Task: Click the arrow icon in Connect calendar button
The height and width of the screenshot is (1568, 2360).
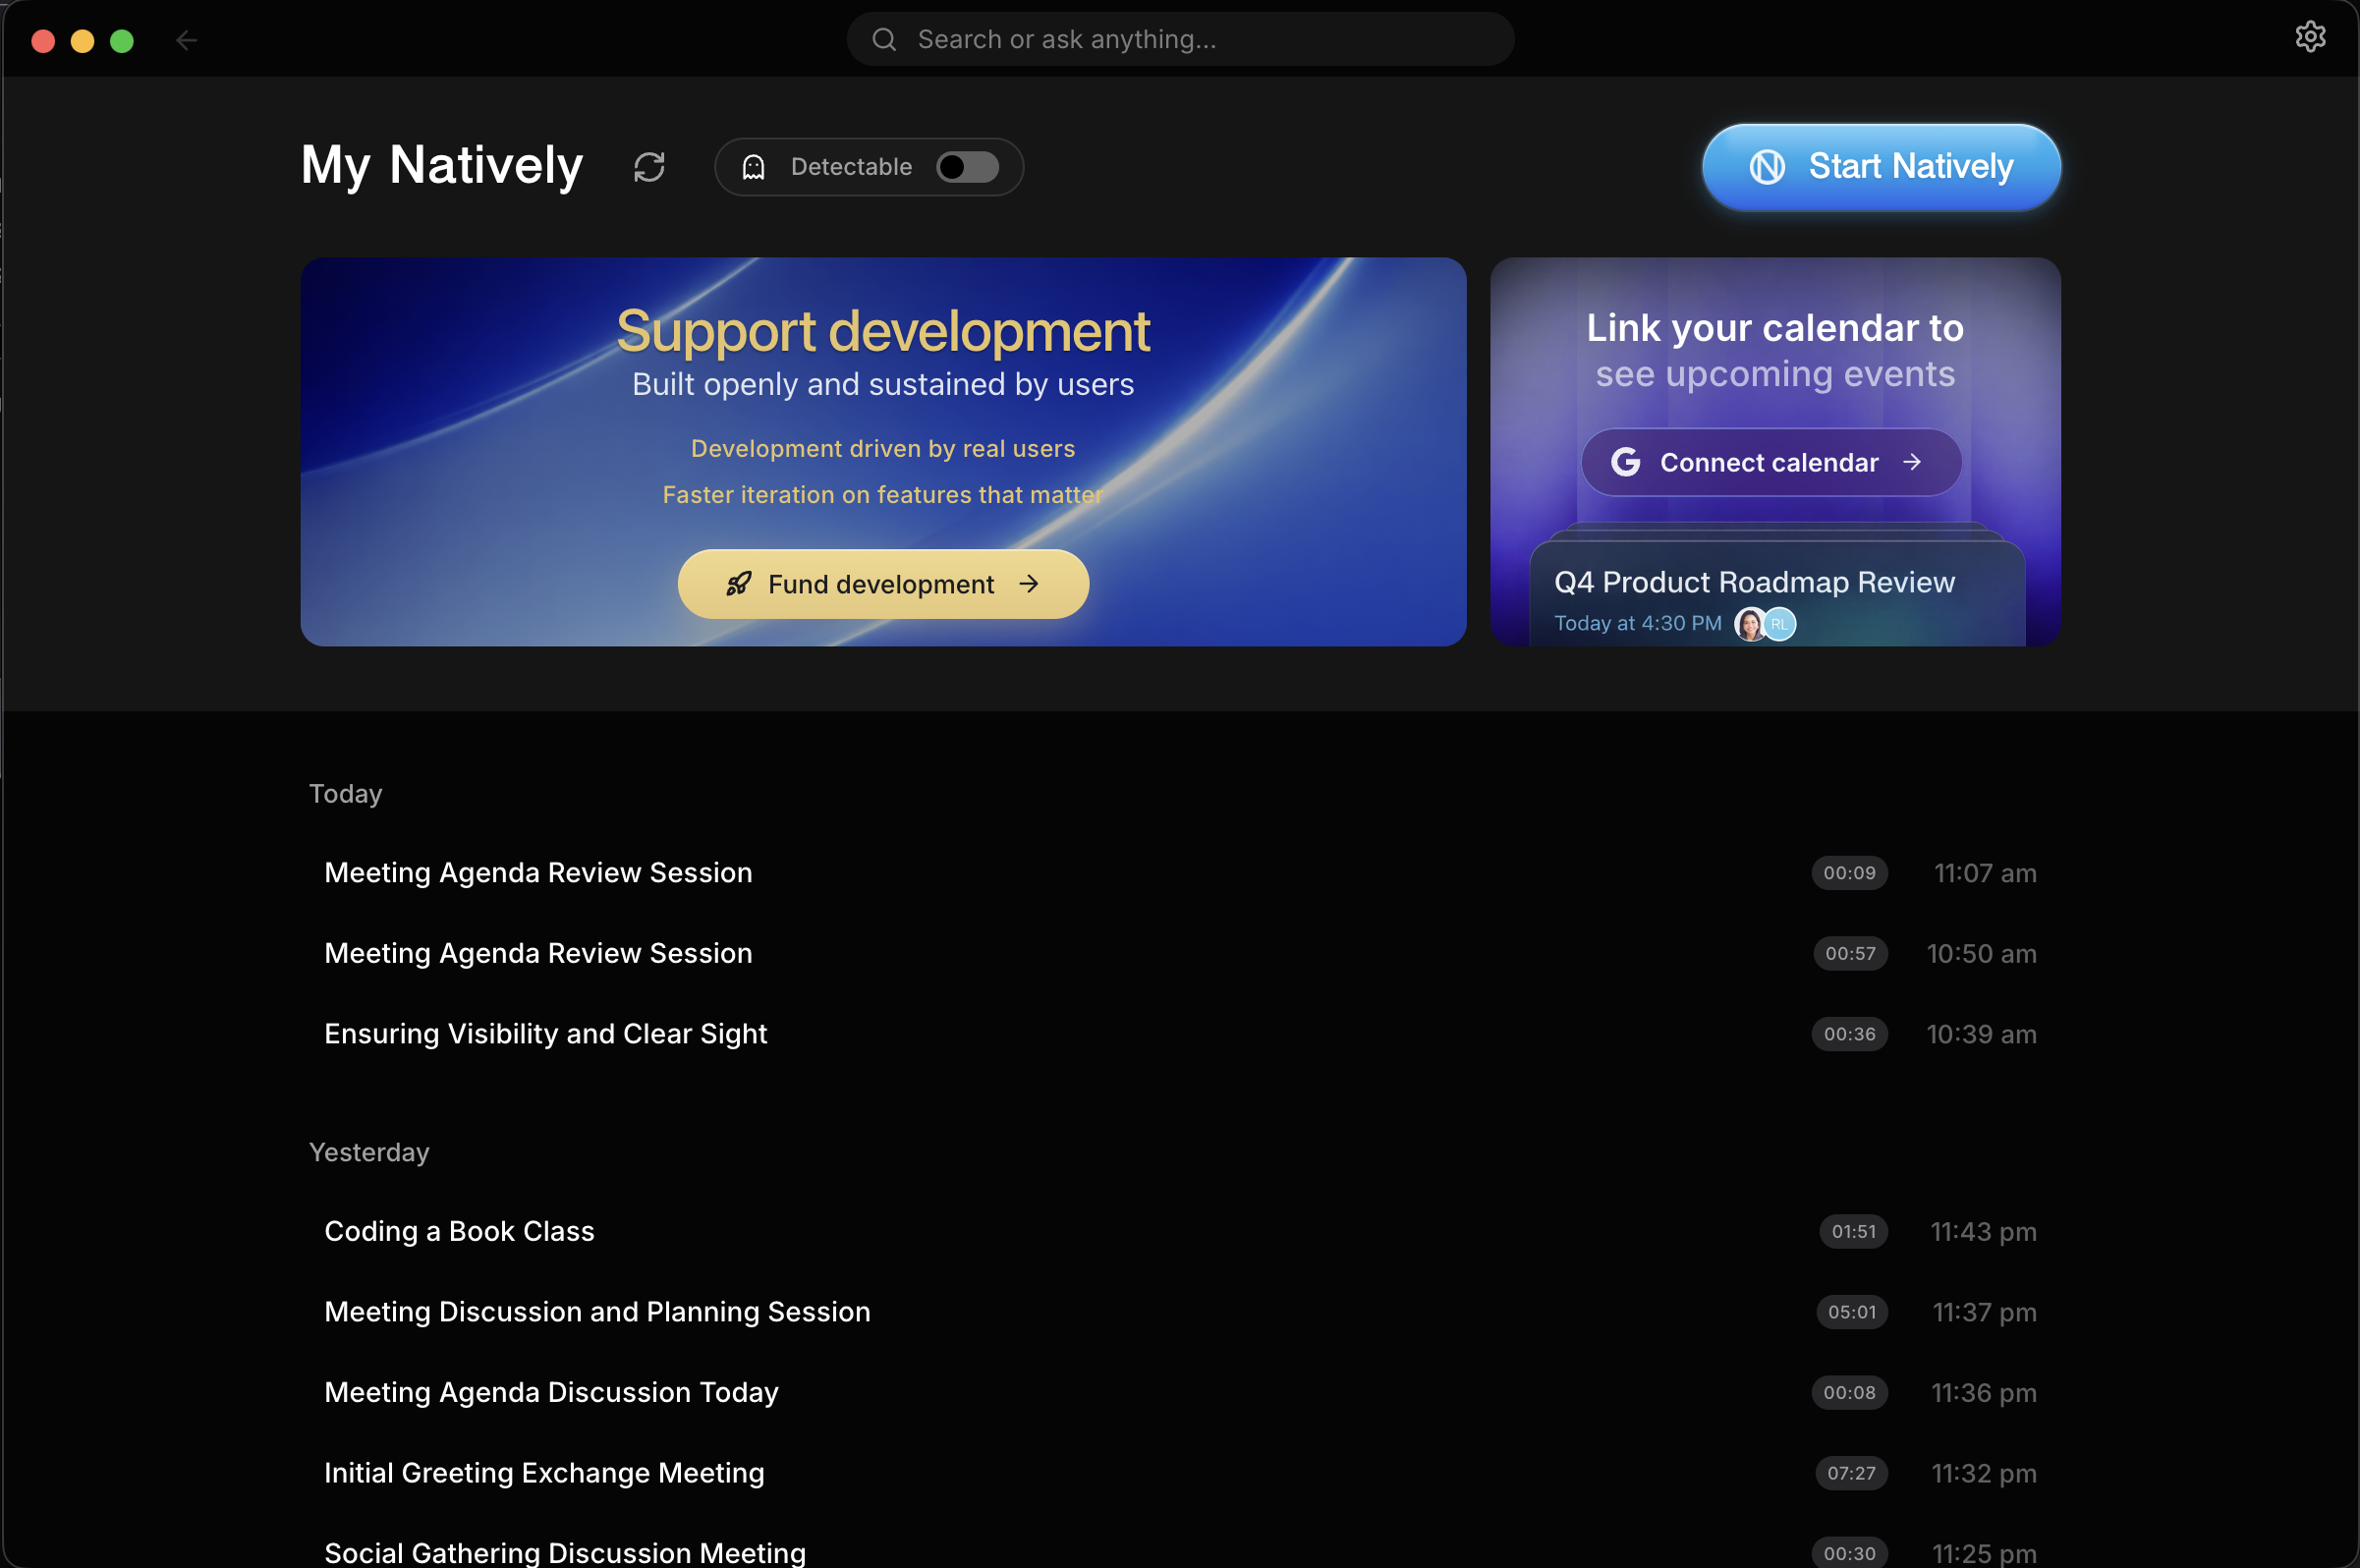Action: point(1913,462)
